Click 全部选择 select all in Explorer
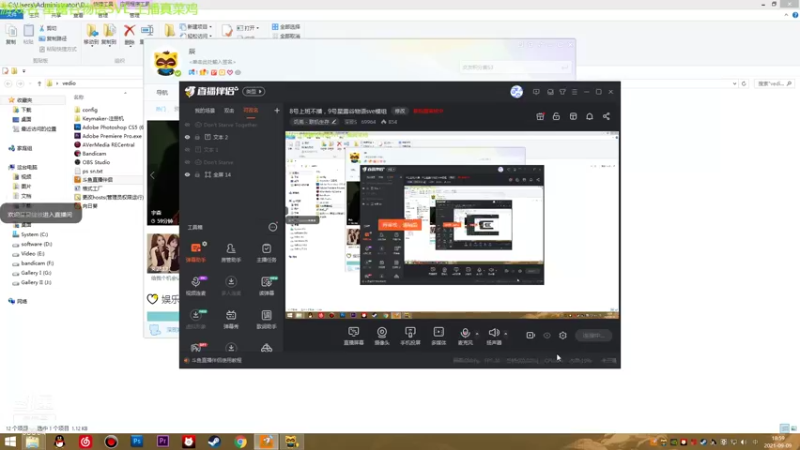The image size is (800, 450). (286, 27)
